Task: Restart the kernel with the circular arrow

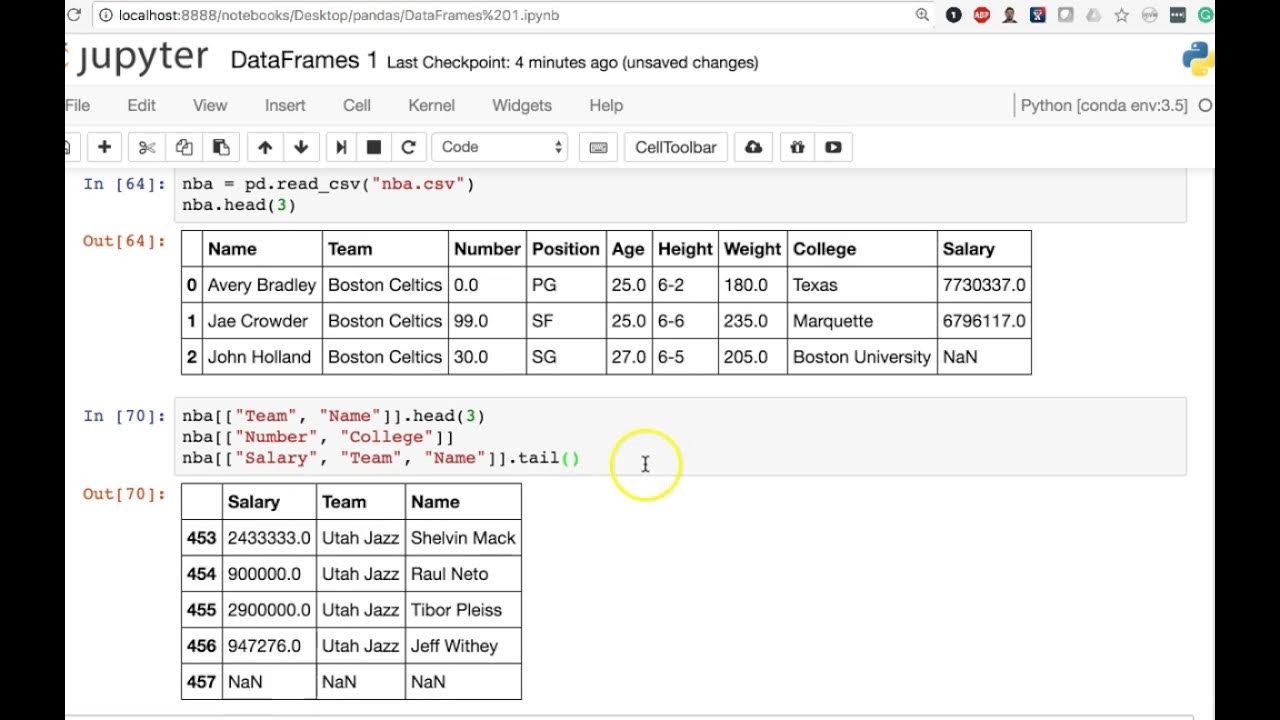Action: pos(408,147)
